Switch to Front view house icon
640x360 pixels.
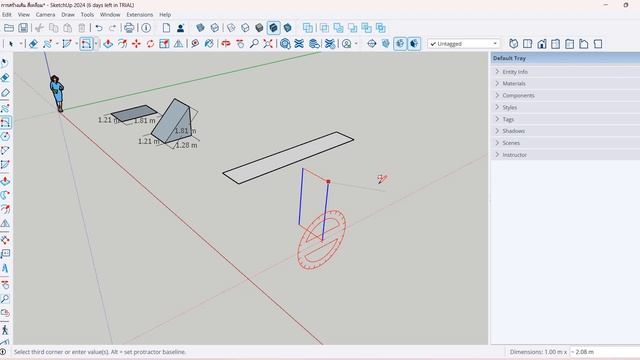pos(542,44)
